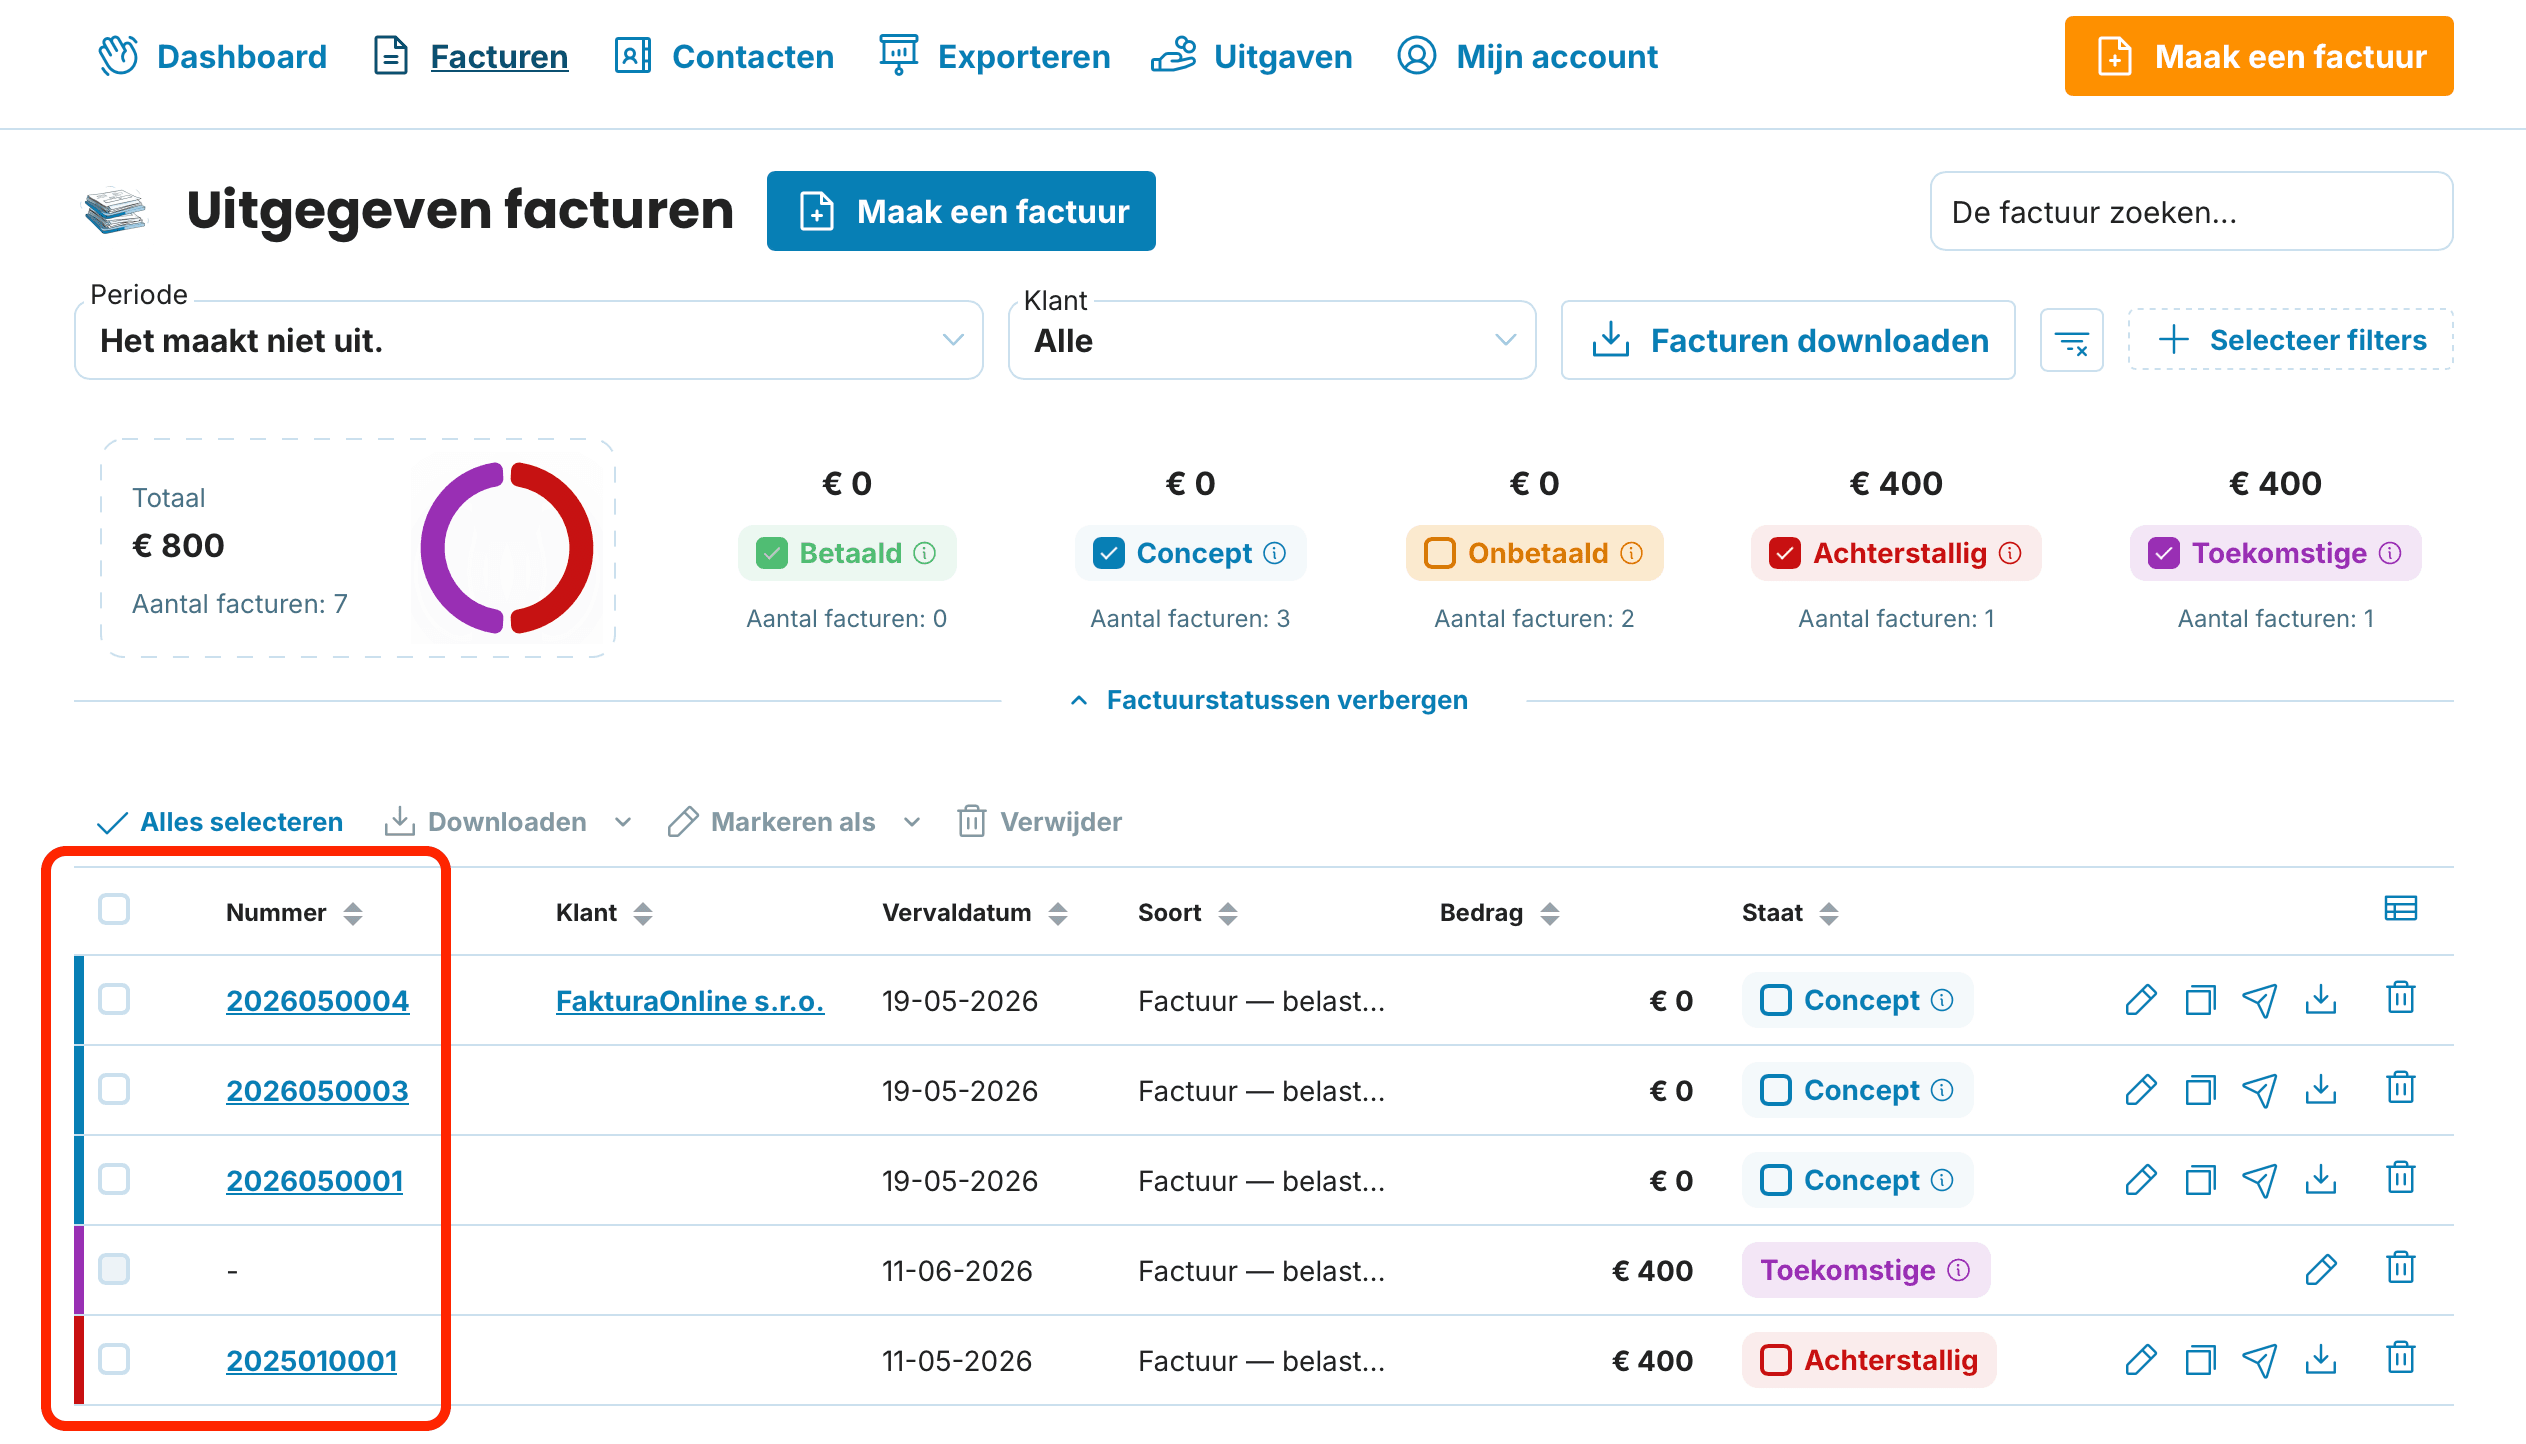Screen dimensions: 2526x1444
Task: Click the invoice search field
Action: click(2191, 212)
